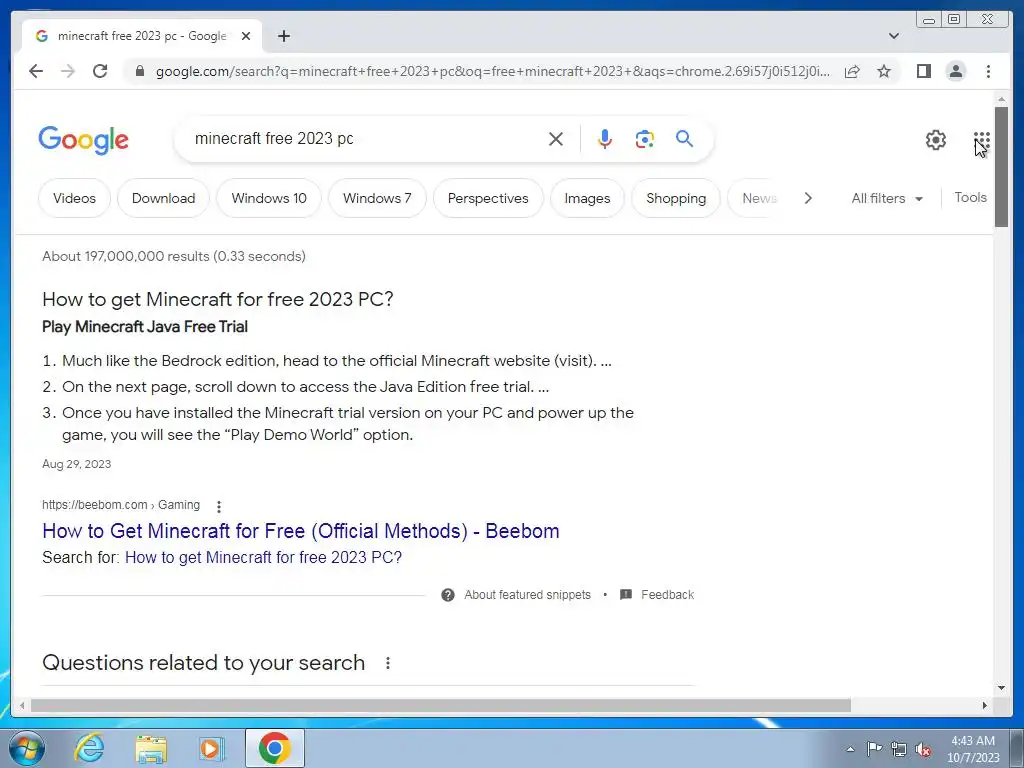Click the vertical scrollbar thumb
This screenshot has height=768, width=1024.
1001,167
